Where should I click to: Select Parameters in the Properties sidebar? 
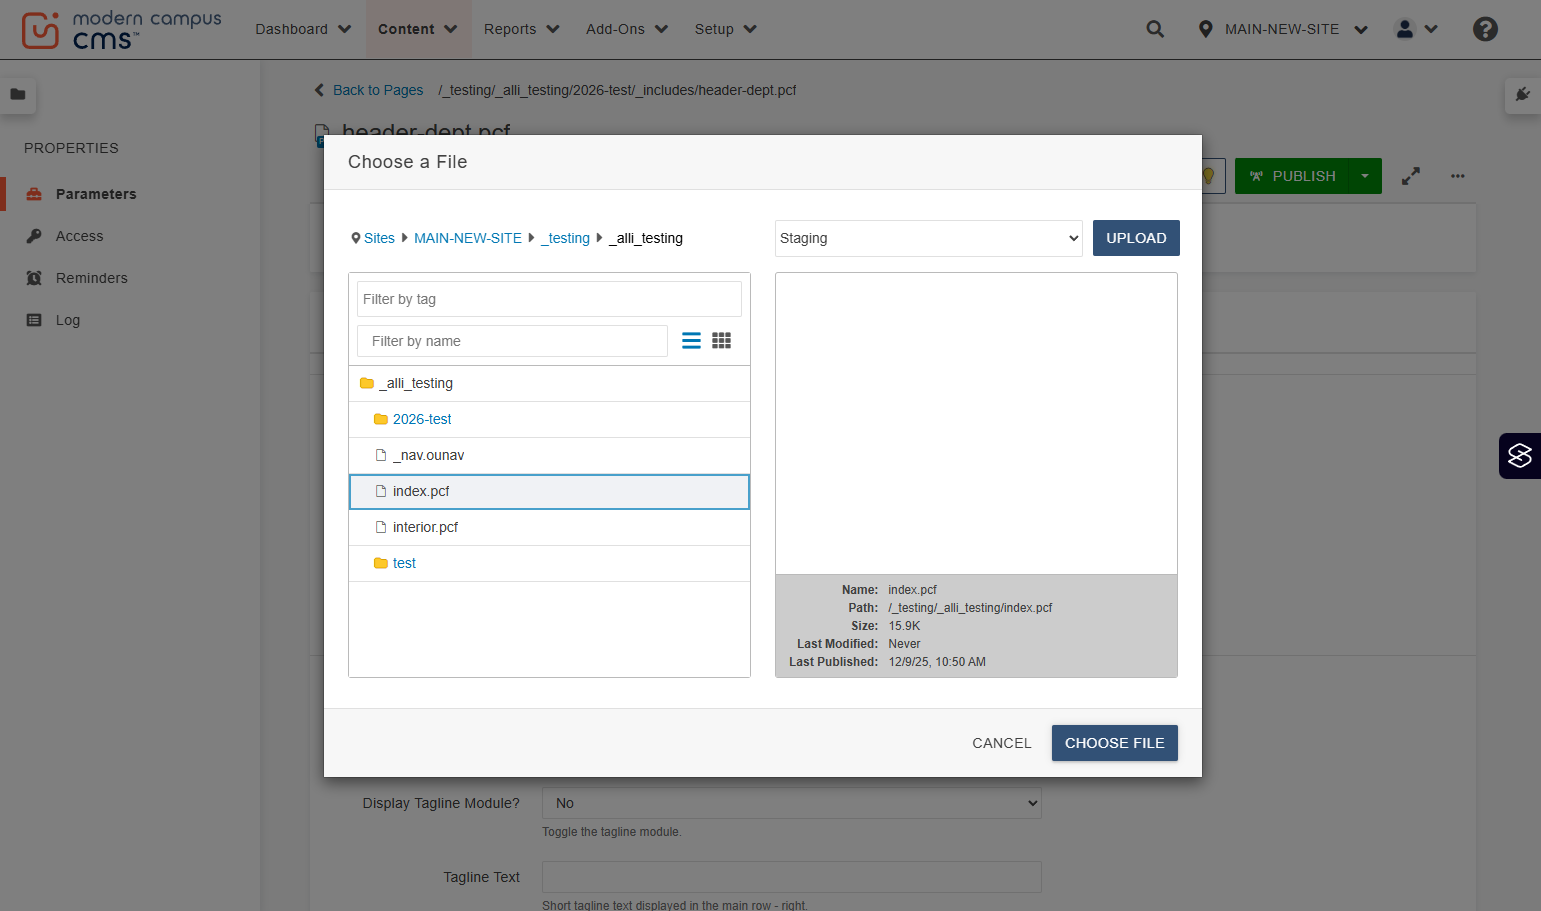tap(96, 194)
